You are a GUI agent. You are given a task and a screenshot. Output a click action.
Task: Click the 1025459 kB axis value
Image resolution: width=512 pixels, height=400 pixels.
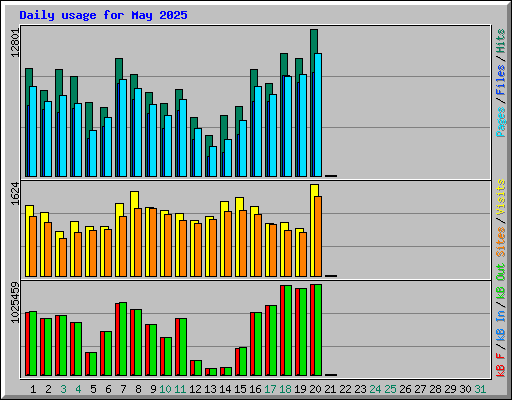(16, 303)
